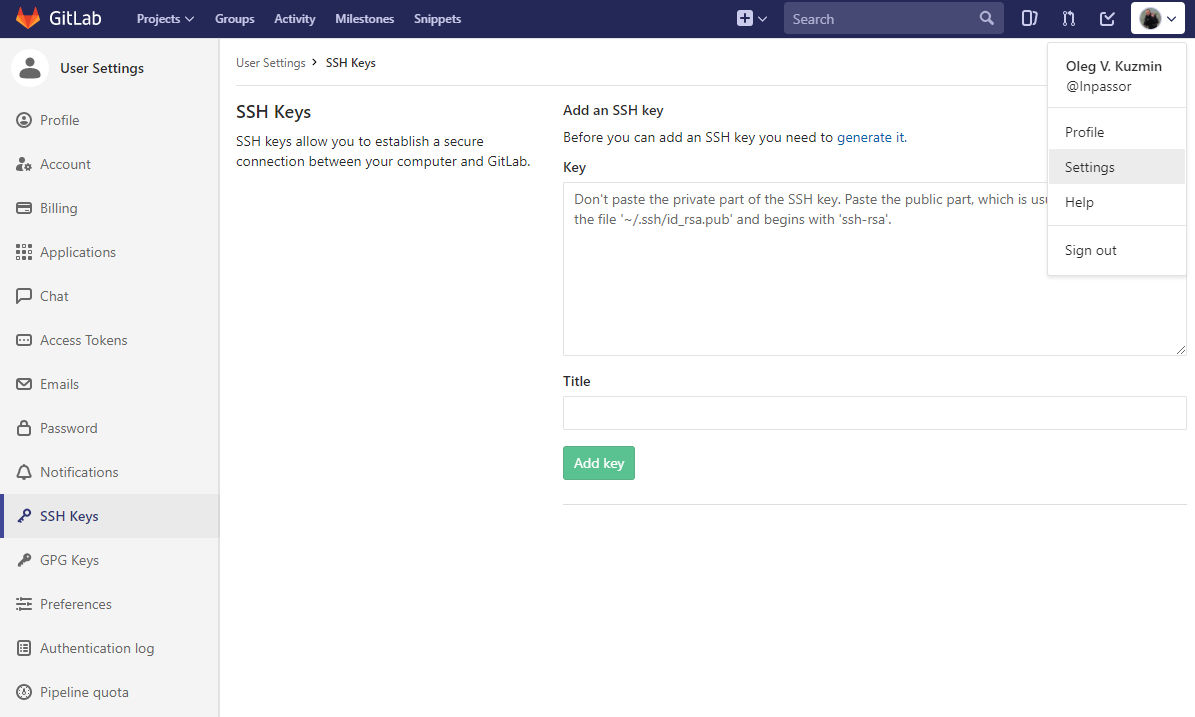Grab the Key textarea resize handle
Image resolution: width=1195 pixels, height=717 pixels.
coord(1181,350)
